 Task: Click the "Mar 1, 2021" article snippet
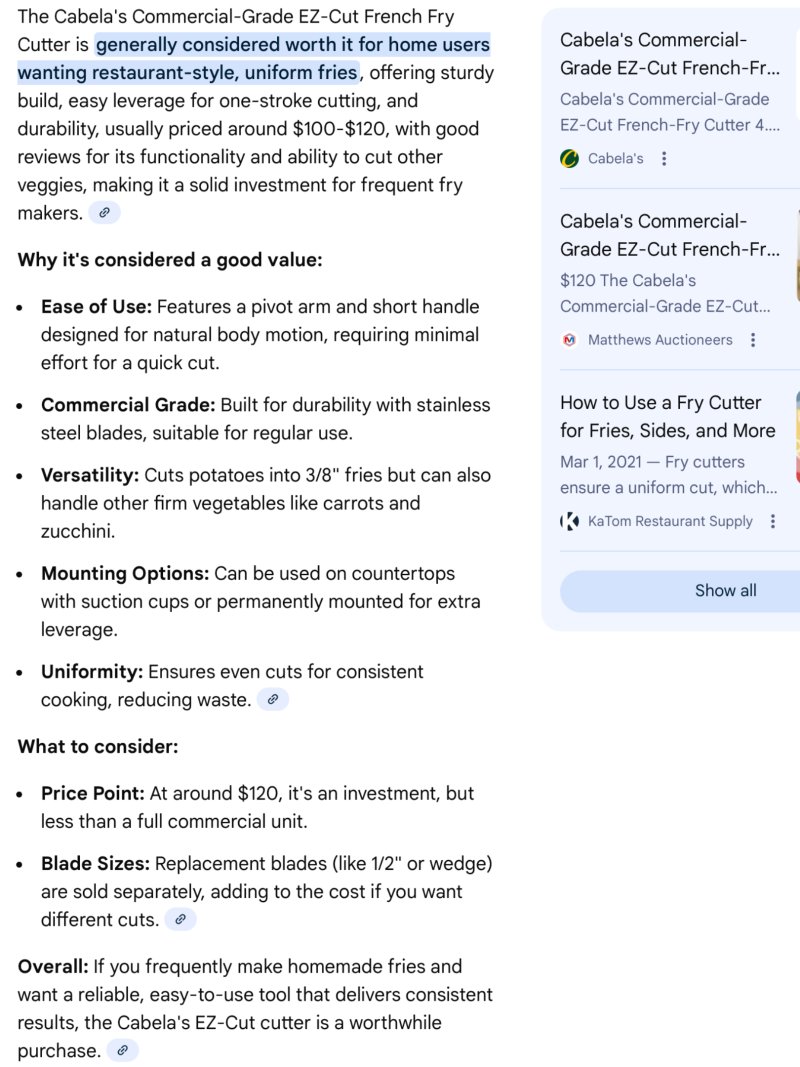[666, 475]
